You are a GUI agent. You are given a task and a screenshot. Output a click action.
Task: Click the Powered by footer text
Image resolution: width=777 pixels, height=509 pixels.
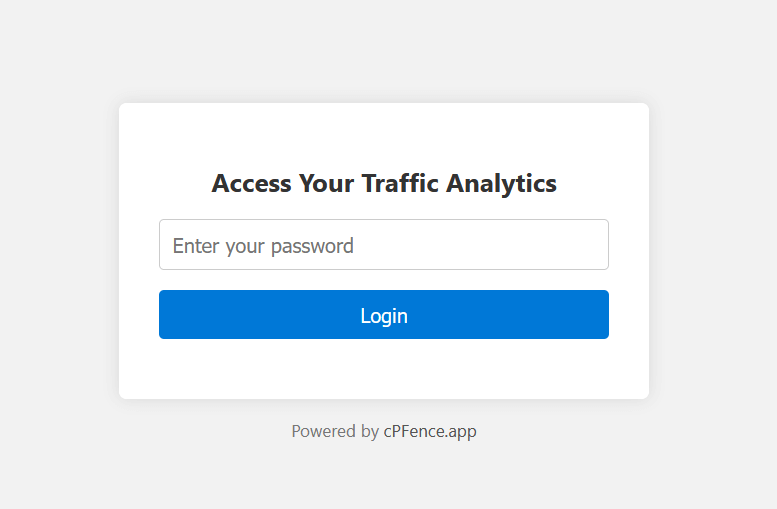tap(334, 432)
